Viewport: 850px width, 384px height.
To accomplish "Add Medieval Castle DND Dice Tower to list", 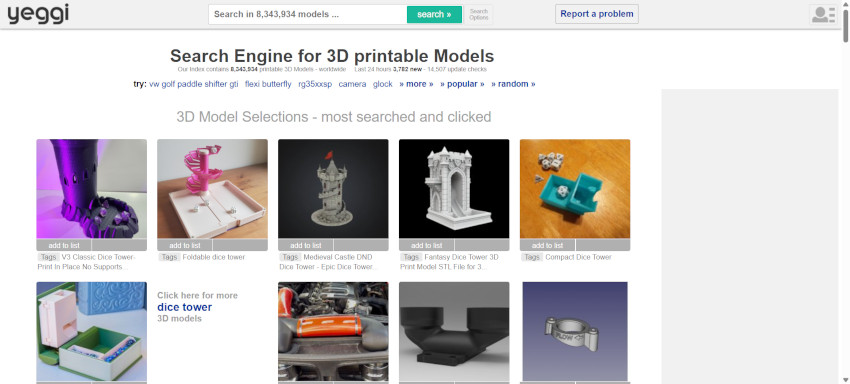I will coord(306,245).
